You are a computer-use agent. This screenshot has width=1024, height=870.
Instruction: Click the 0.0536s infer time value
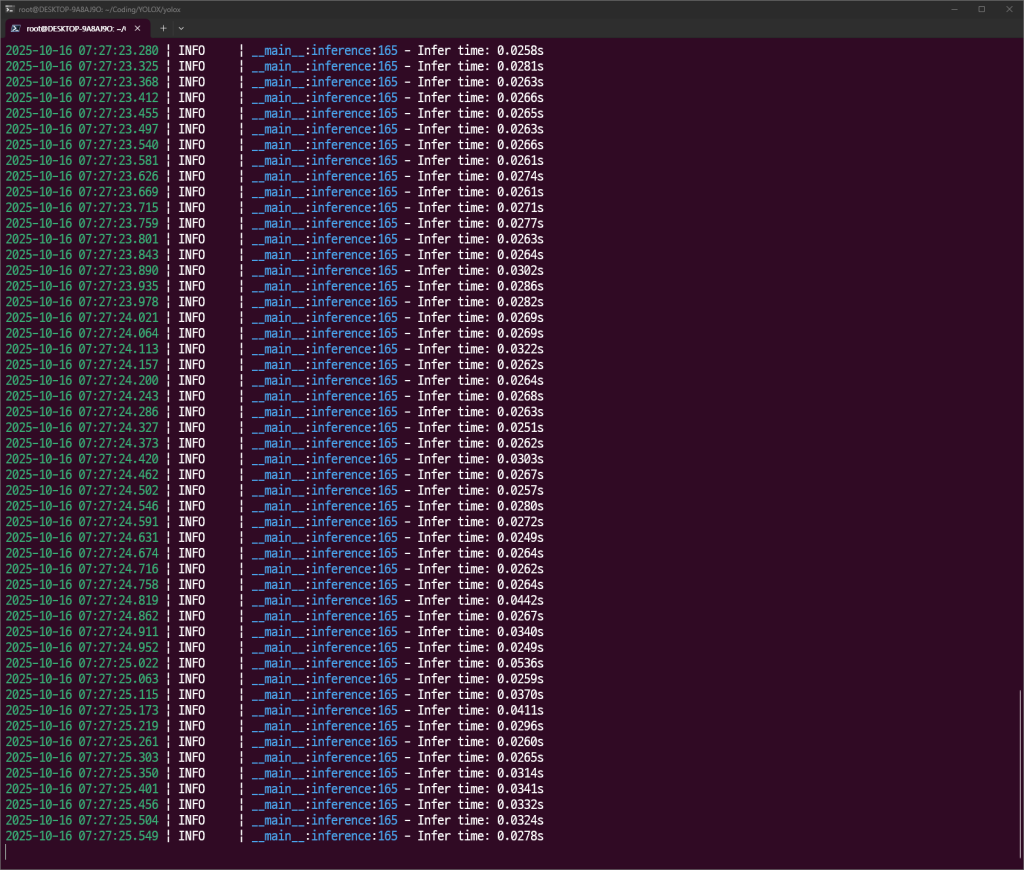(x=520, y=663)
